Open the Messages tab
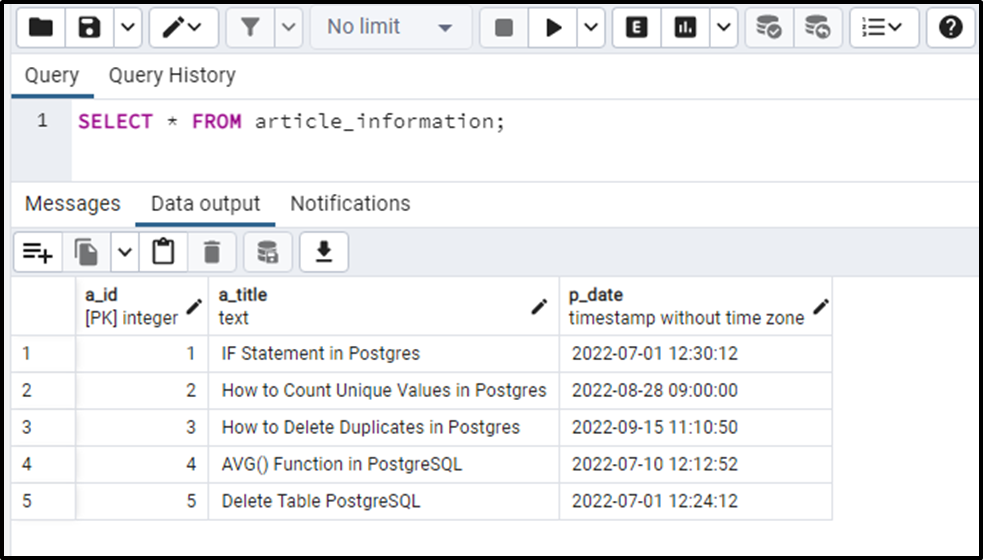This screenshot has height=560, width=983. (x=72, y=204)
